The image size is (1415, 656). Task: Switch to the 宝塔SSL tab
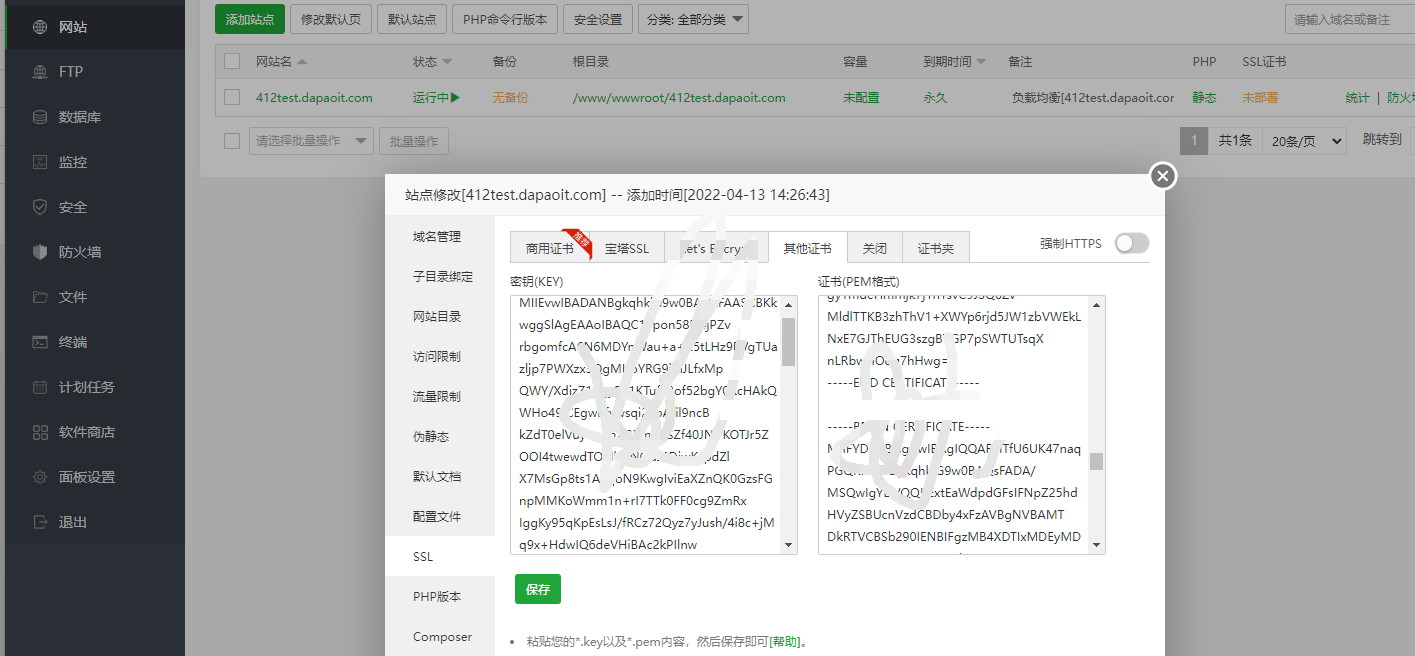click(x=627, y=248)
